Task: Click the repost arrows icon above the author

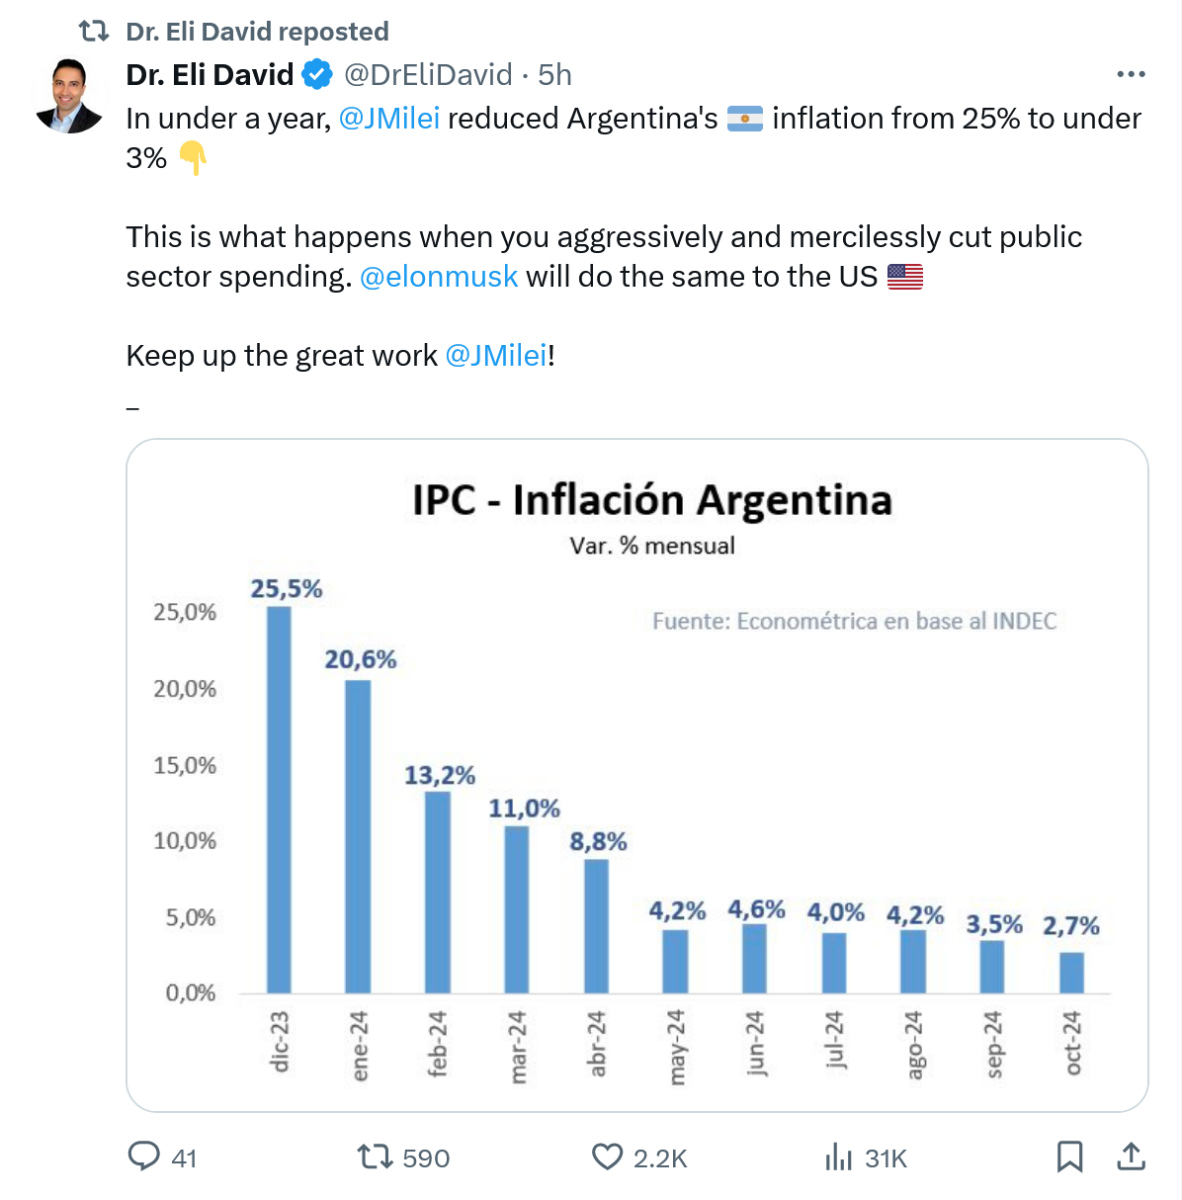Action: pos(93,32)
